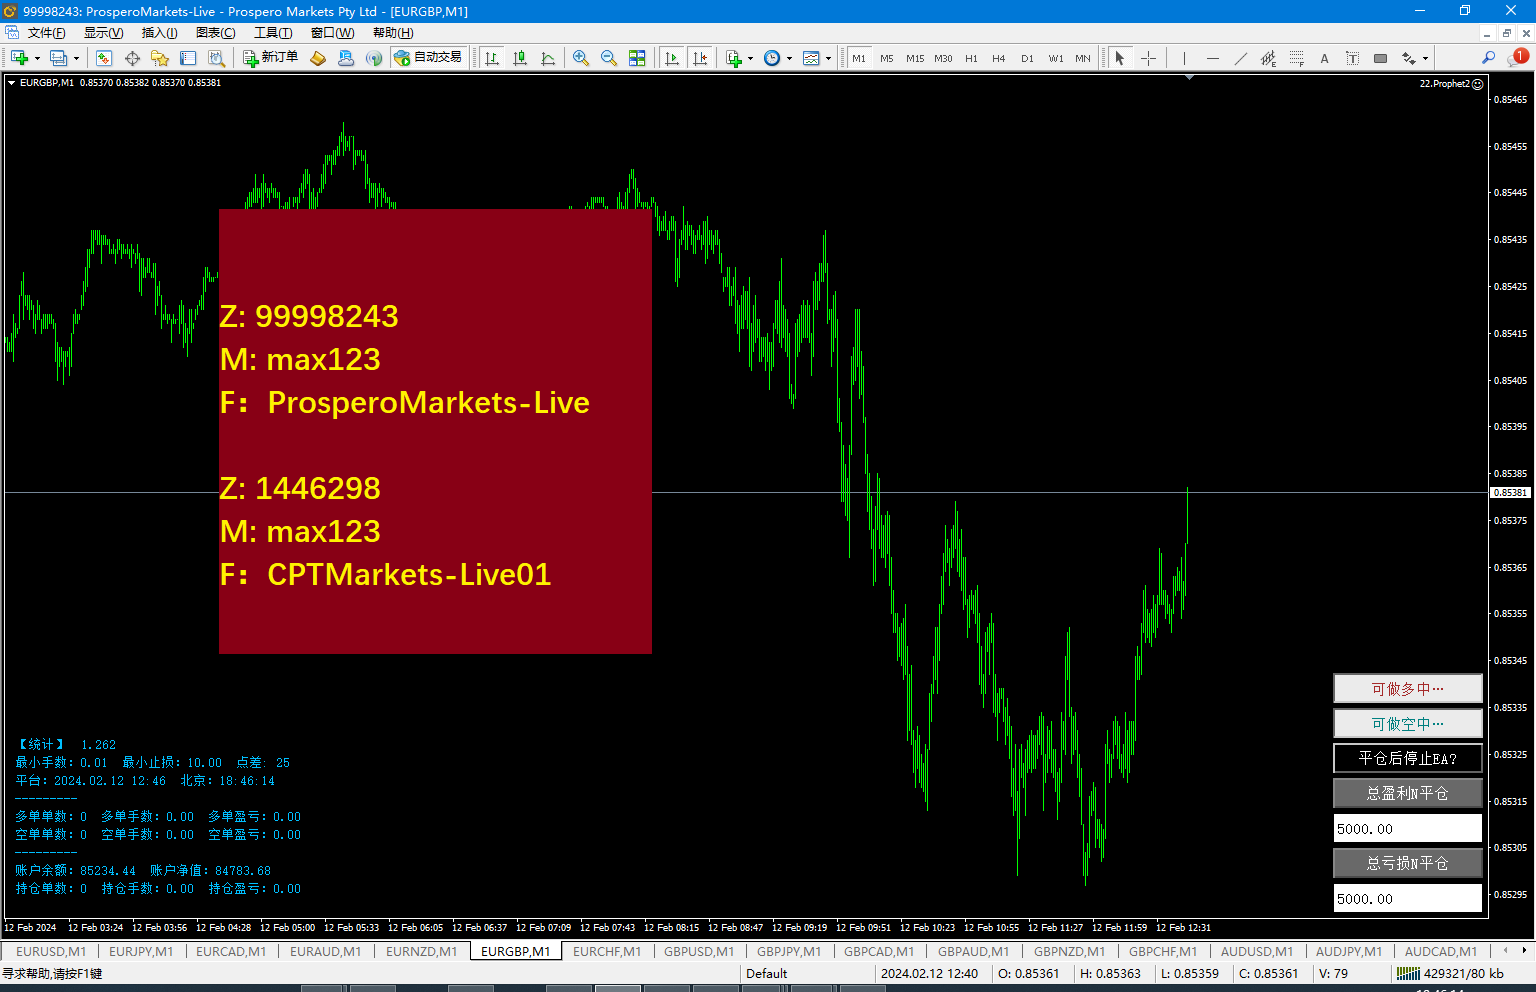This screenshot has width=1536, height=992.
Task: Open the 插入(I) menu
Action: pos(159,33)
